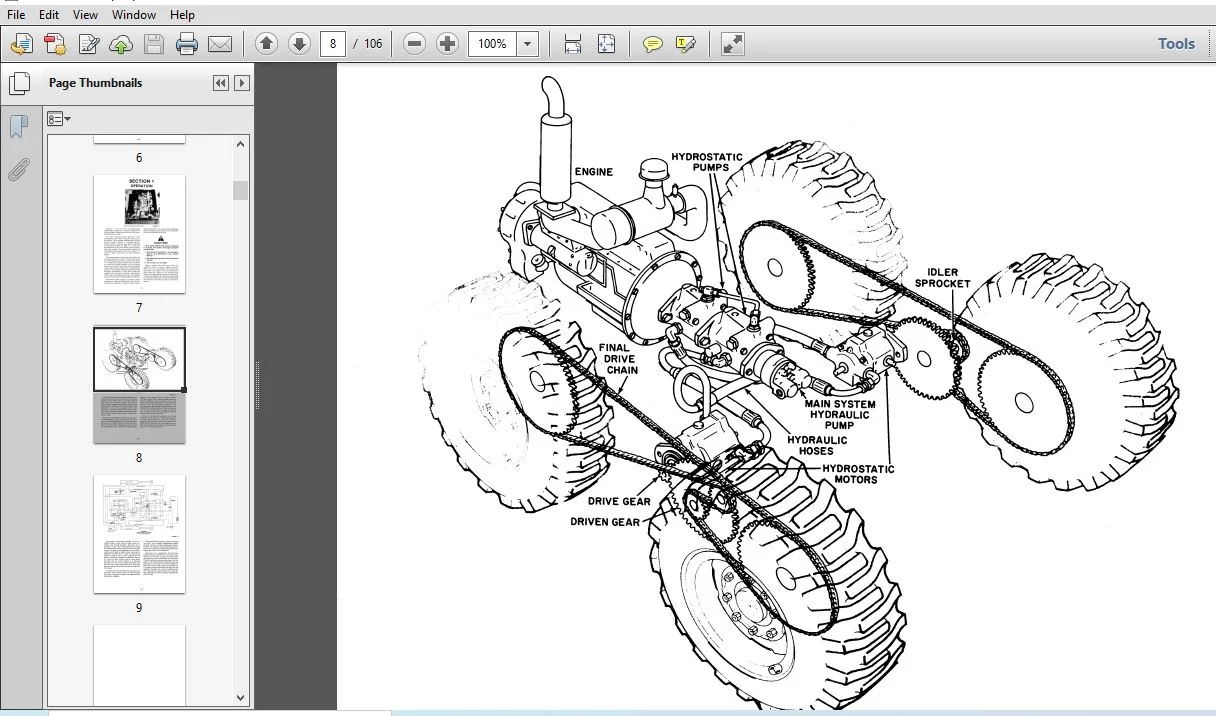This screenshot has height=716, width=1216.
Task: Click the 'FINAL DRIVE CHAIN' diagram label
Action: pyautogui.click(x=616, y=359)
